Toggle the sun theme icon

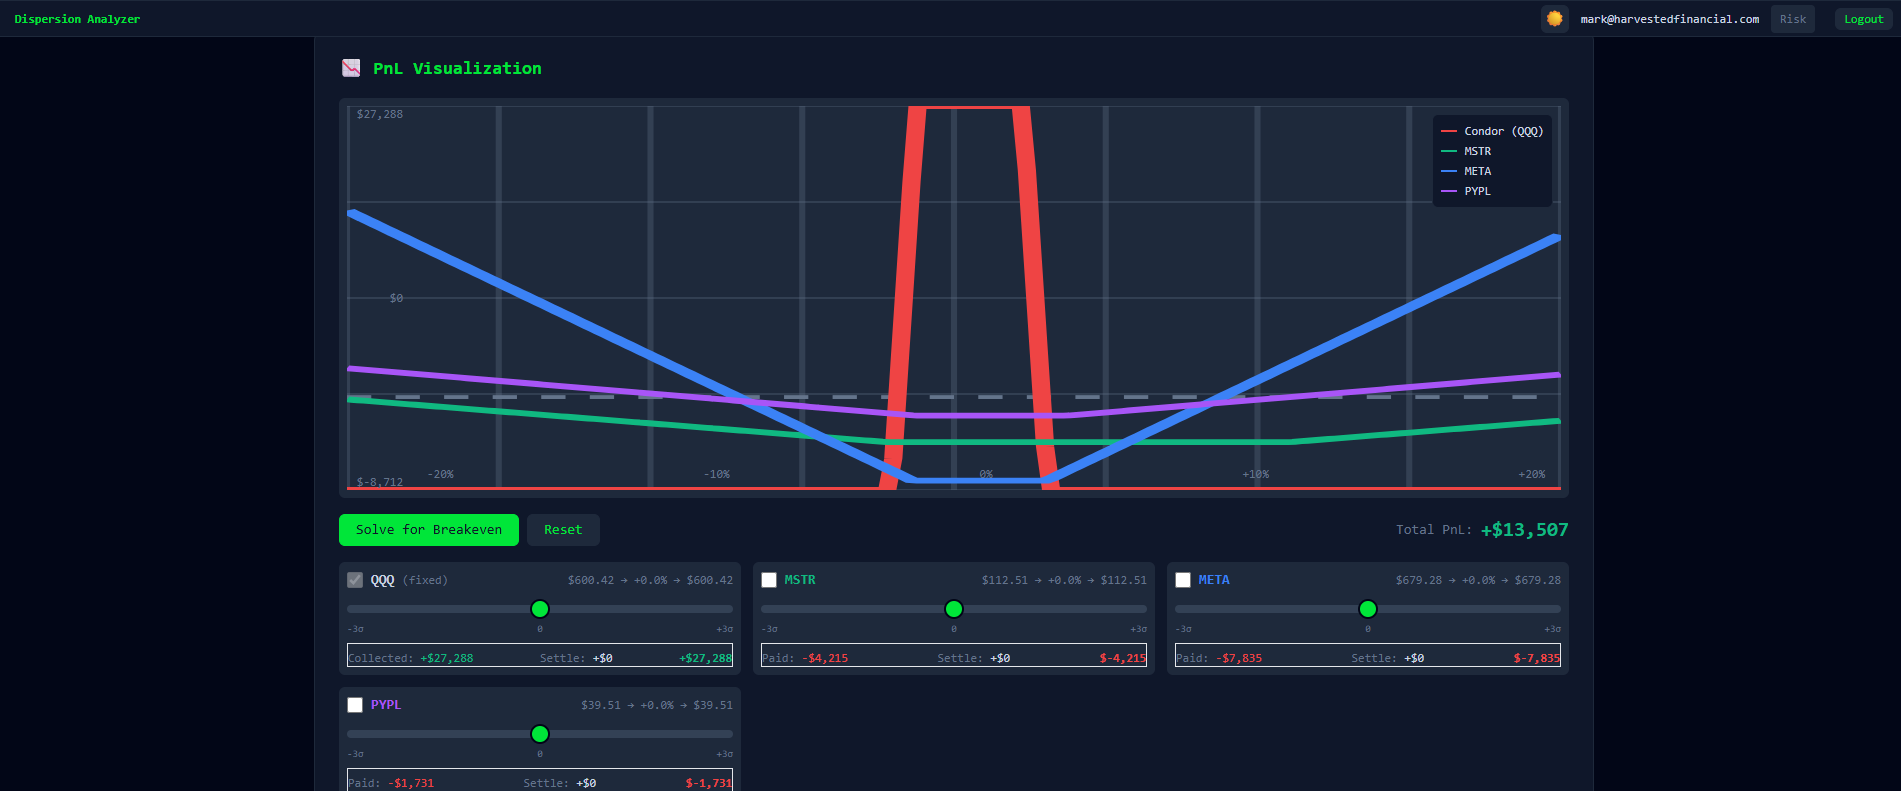pos(1554,19)
